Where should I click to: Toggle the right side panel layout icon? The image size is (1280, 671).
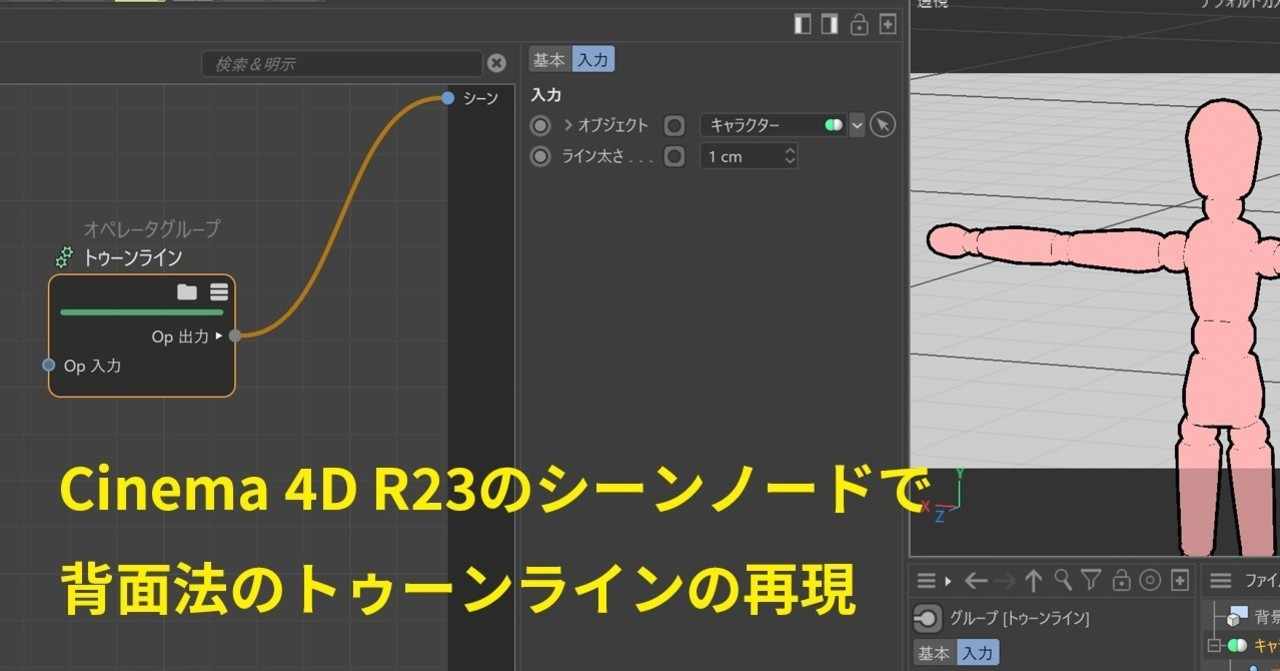(x=829, y=24)
